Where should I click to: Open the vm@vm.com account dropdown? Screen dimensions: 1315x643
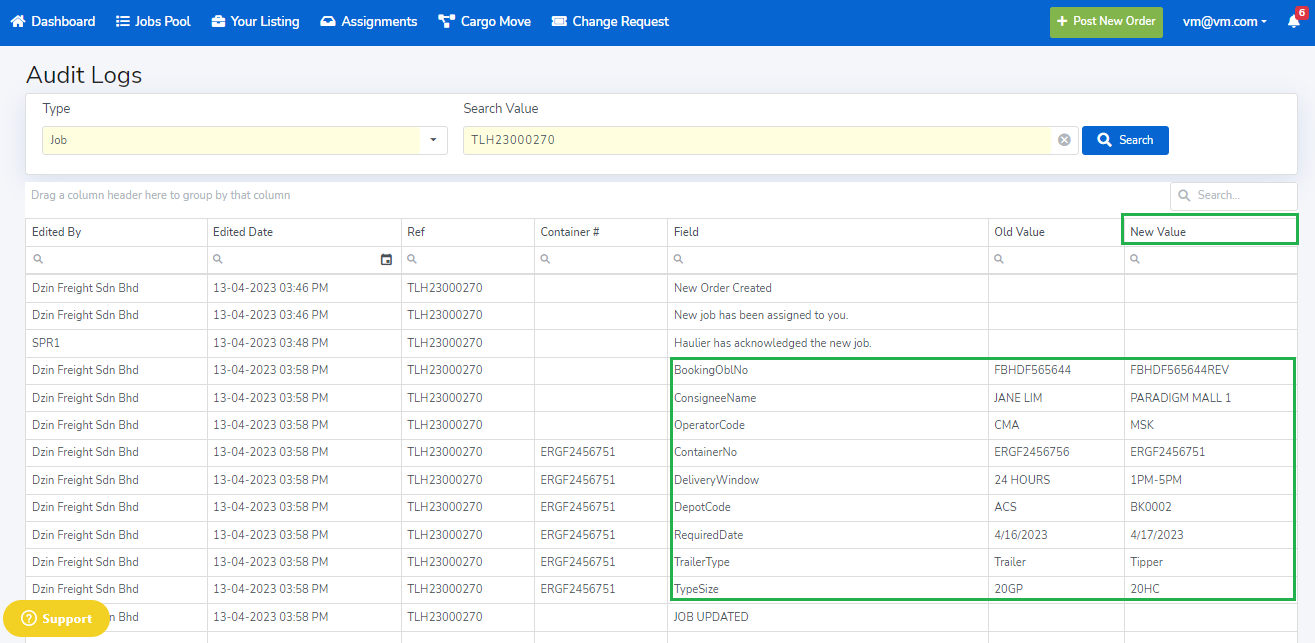click(x=1224, y=21)
